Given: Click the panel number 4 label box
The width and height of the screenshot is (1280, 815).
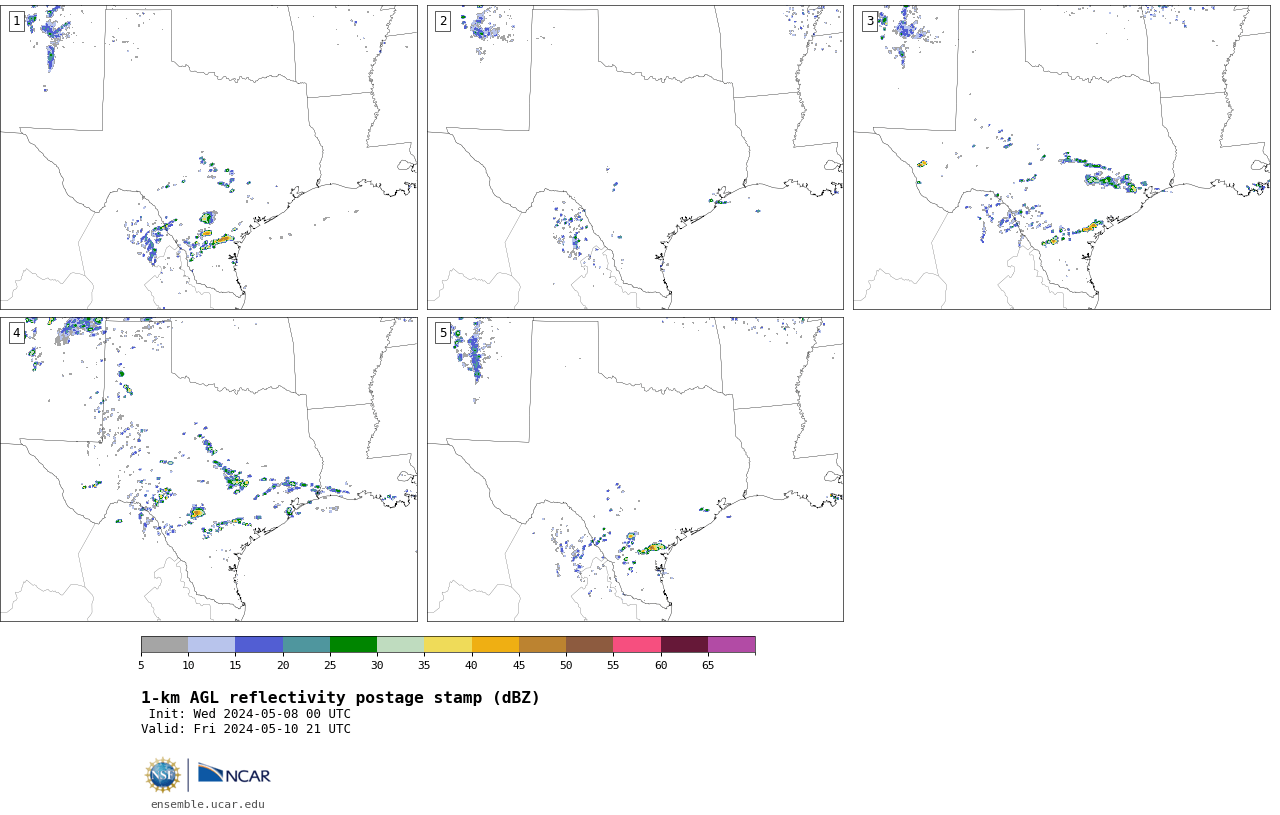Looking at the screenshot, I should (16, 333).
